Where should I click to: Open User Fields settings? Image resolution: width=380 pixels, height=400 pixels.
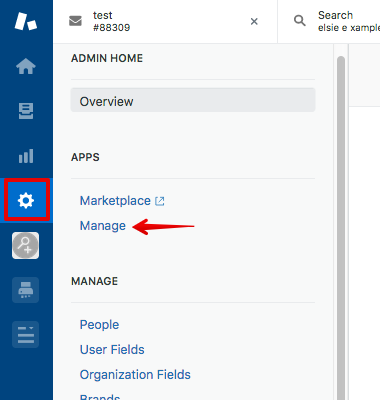click(112, 350)
